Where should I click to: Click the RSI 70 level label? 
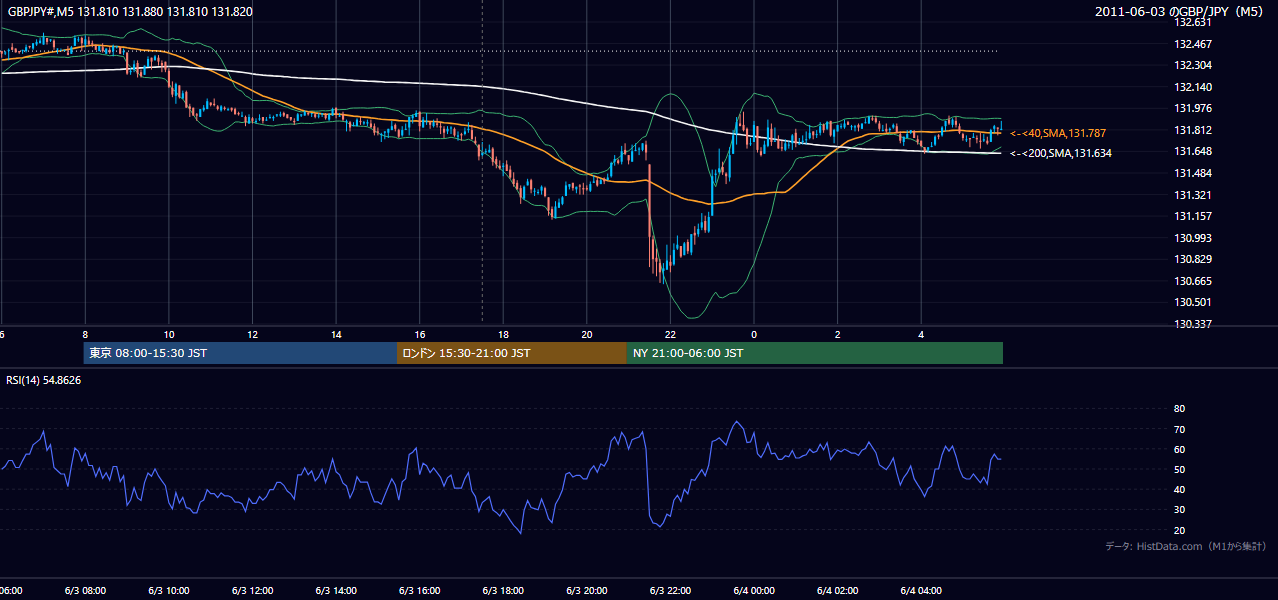point(1179,429)
